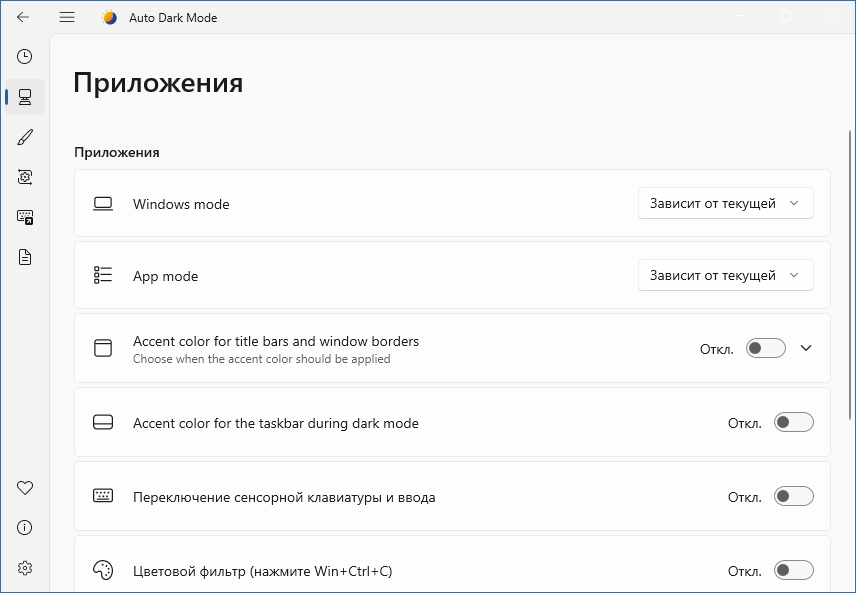The width and height of the screenshot is (856, 593).
Task: Select the Apps monitor tab in sidebar
Action: pos(25,97)
